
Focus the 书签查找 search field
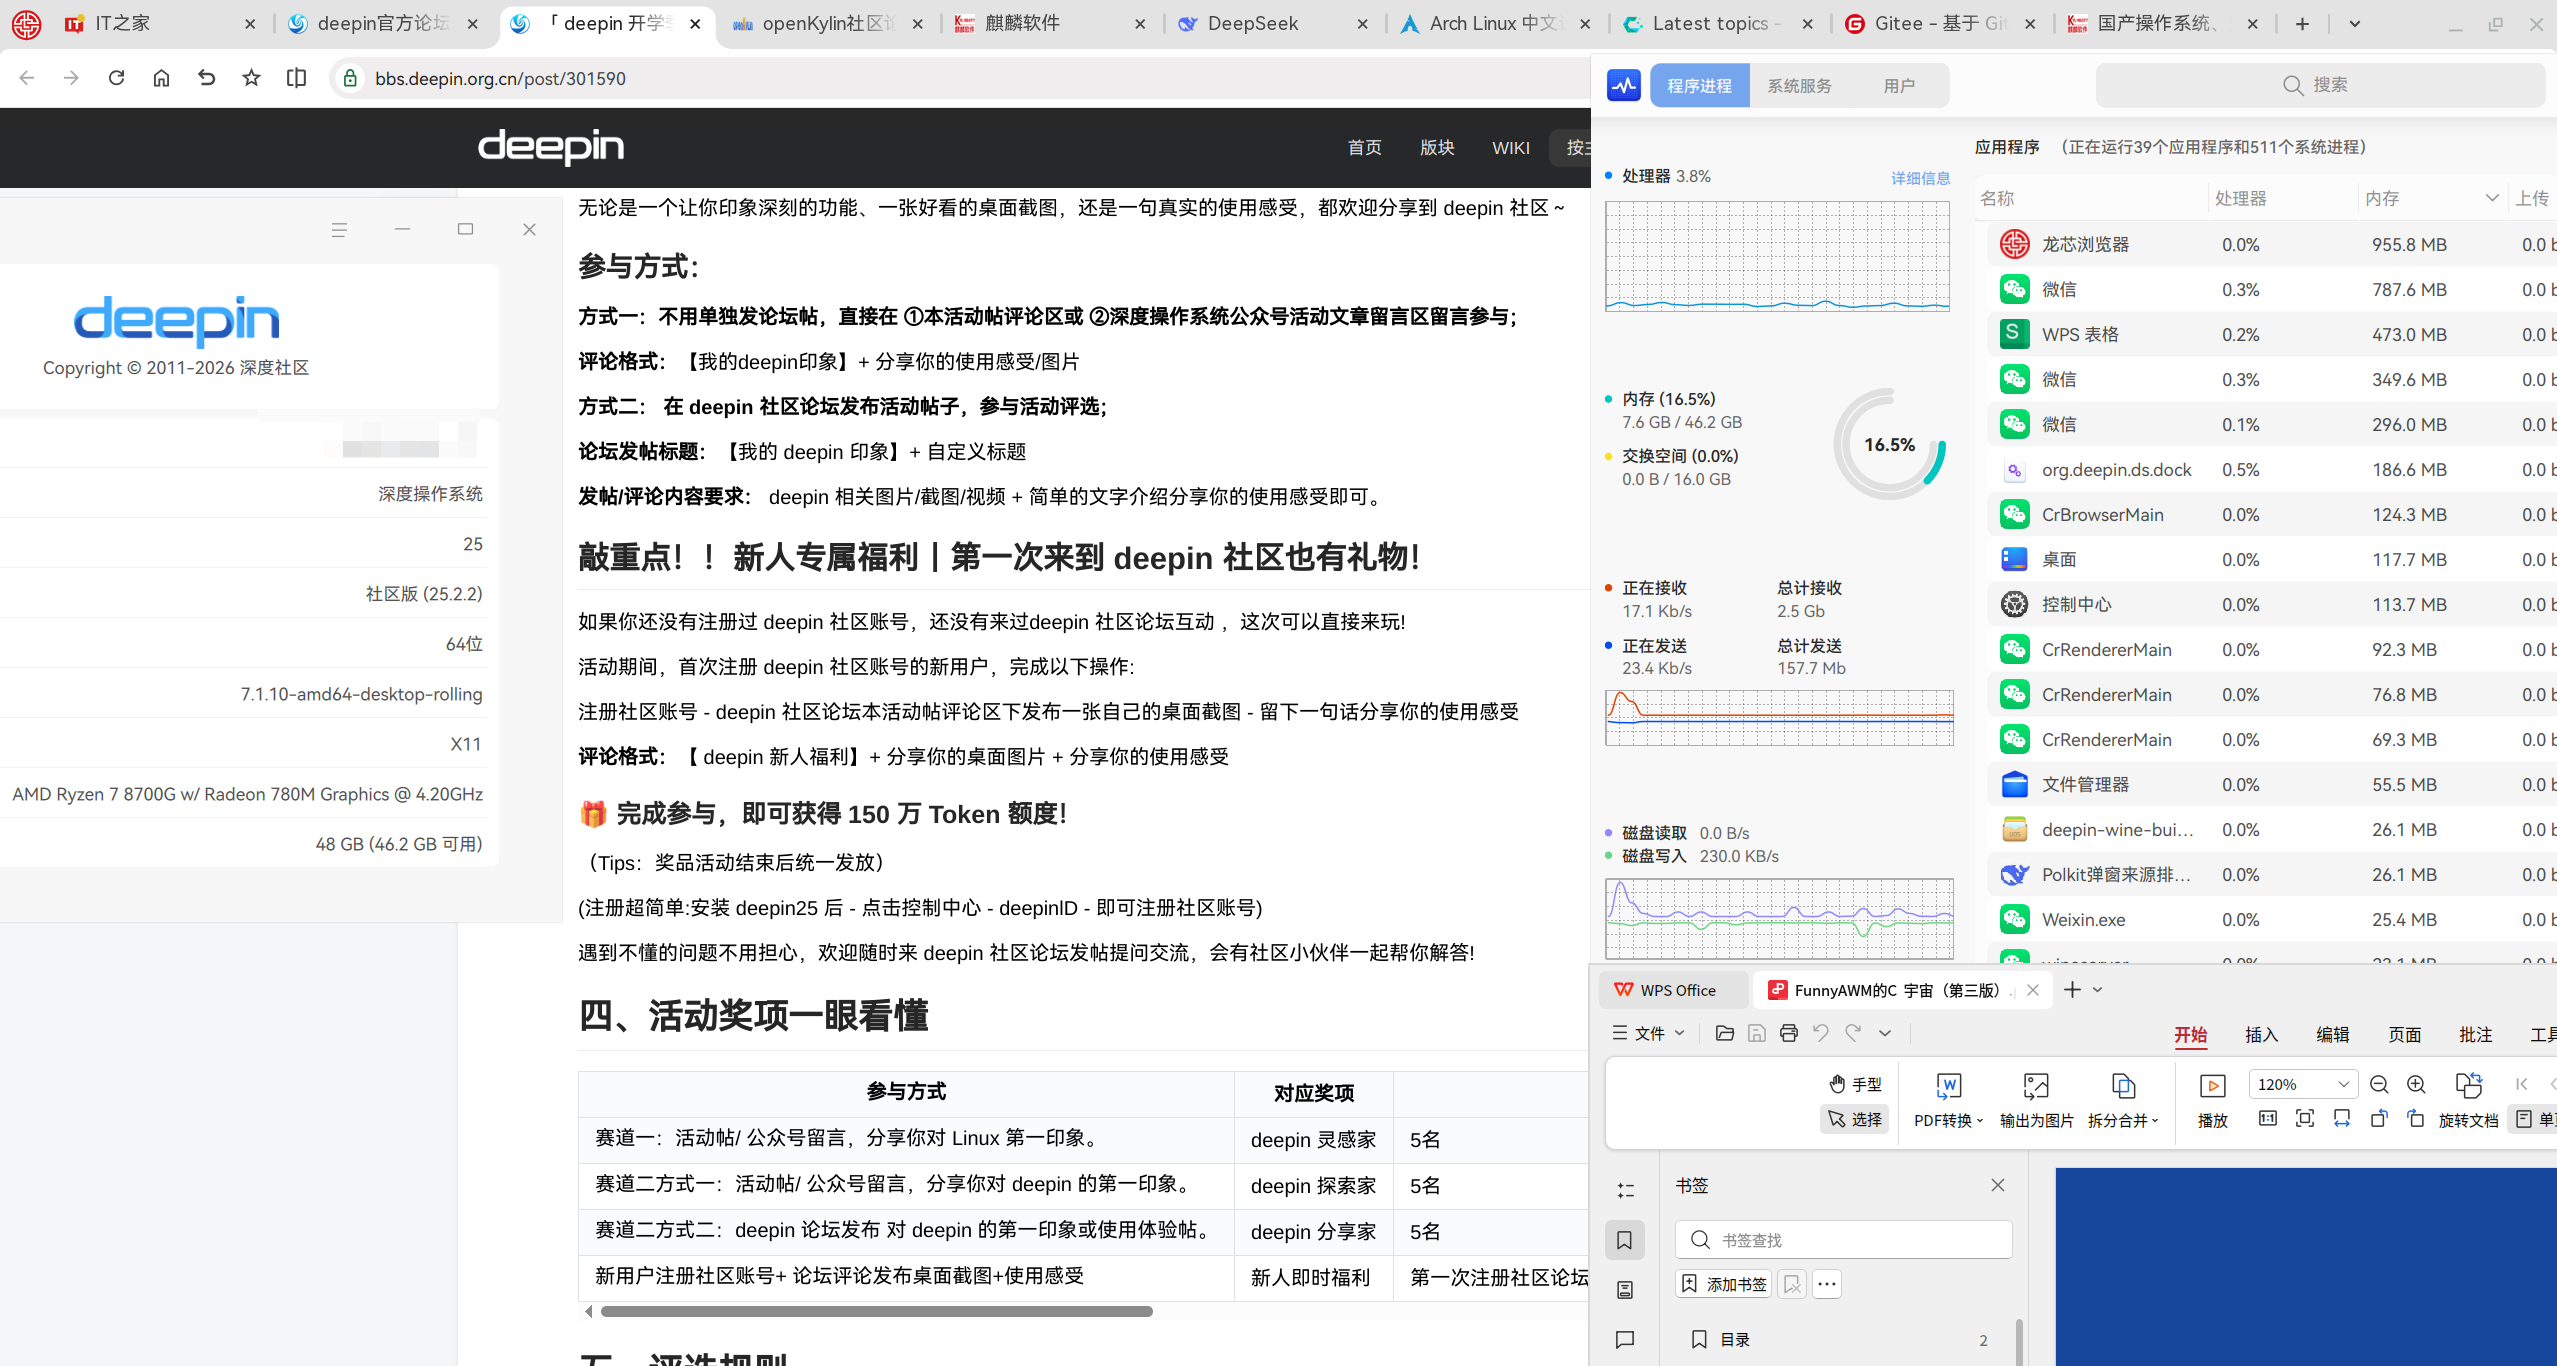tap(1843, 1240)
